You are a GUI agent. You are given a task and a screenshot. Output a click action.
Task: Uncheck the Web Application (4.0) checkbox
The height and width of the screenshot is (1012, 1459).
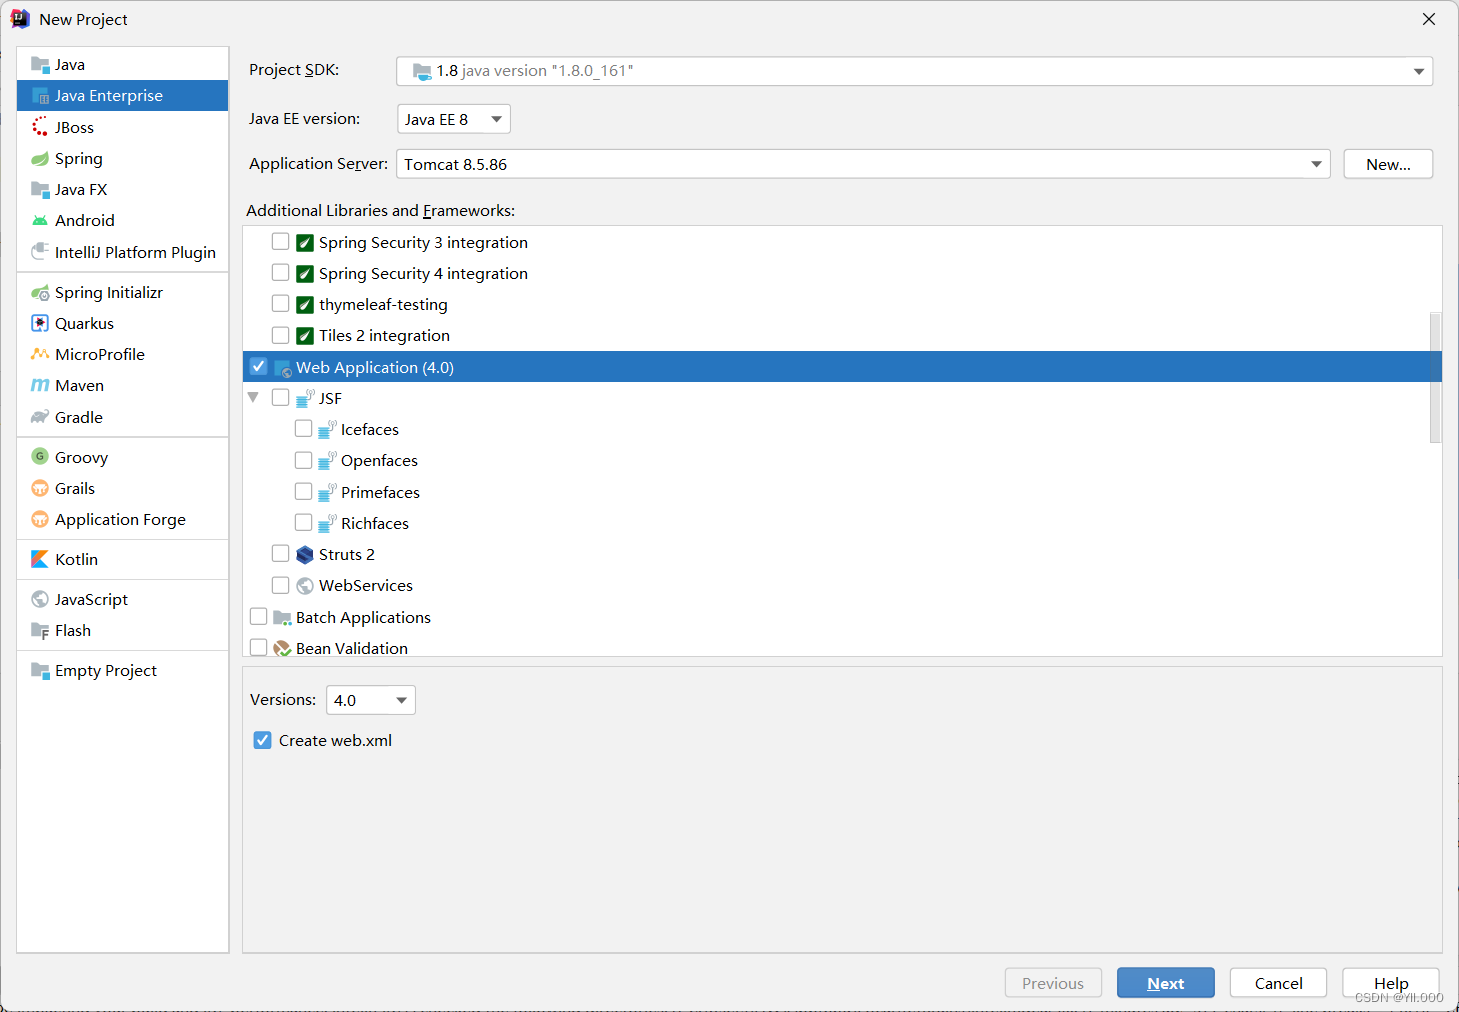(259, 367)
